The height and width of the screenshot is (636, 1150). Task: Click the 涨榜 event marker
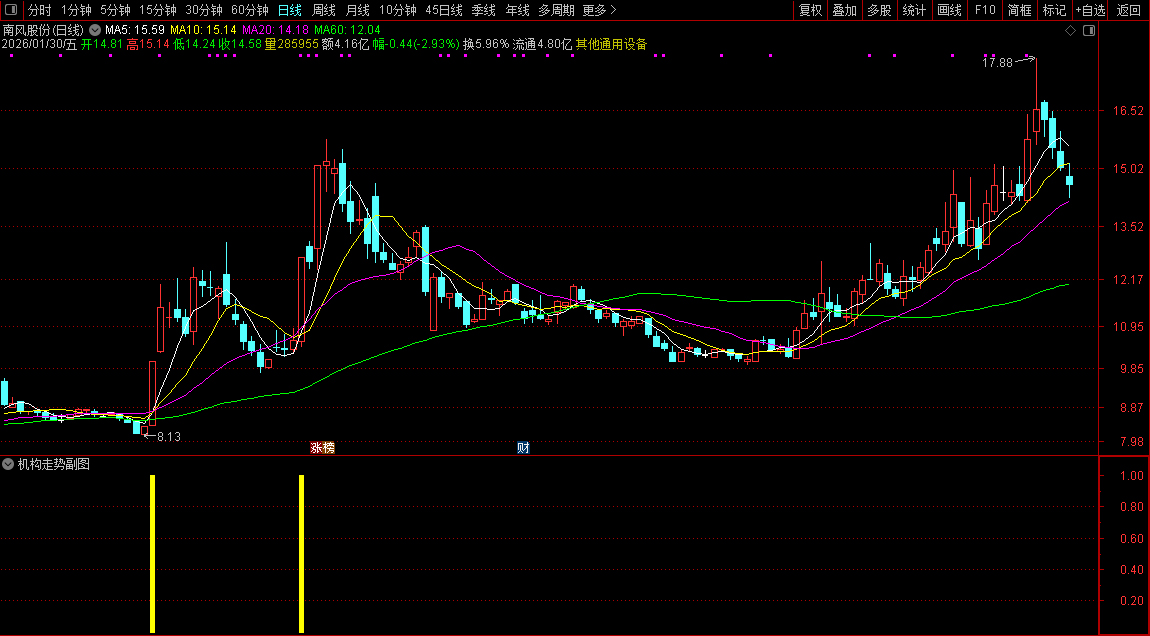point(322,448)
